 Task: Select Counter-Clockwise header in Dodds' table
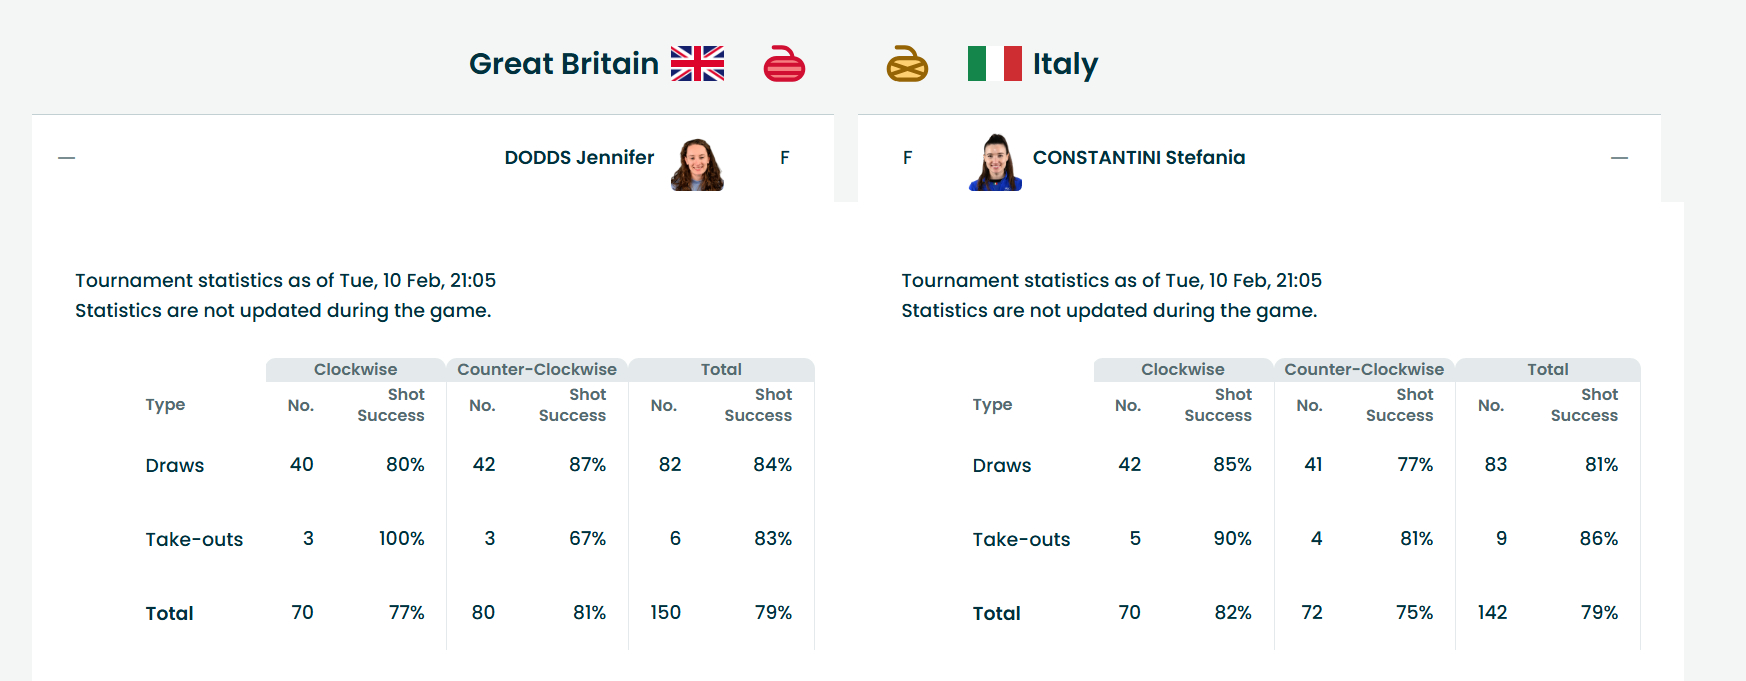(537, 370)
